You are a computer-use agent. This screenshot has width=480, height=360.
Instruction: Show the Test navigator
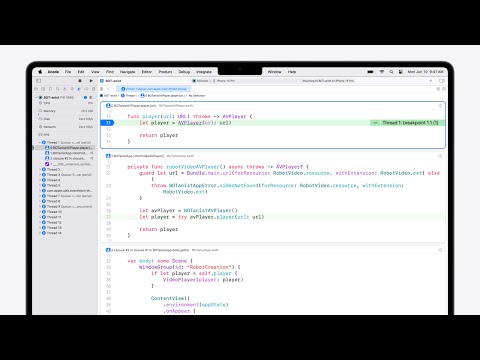point(72,89)
